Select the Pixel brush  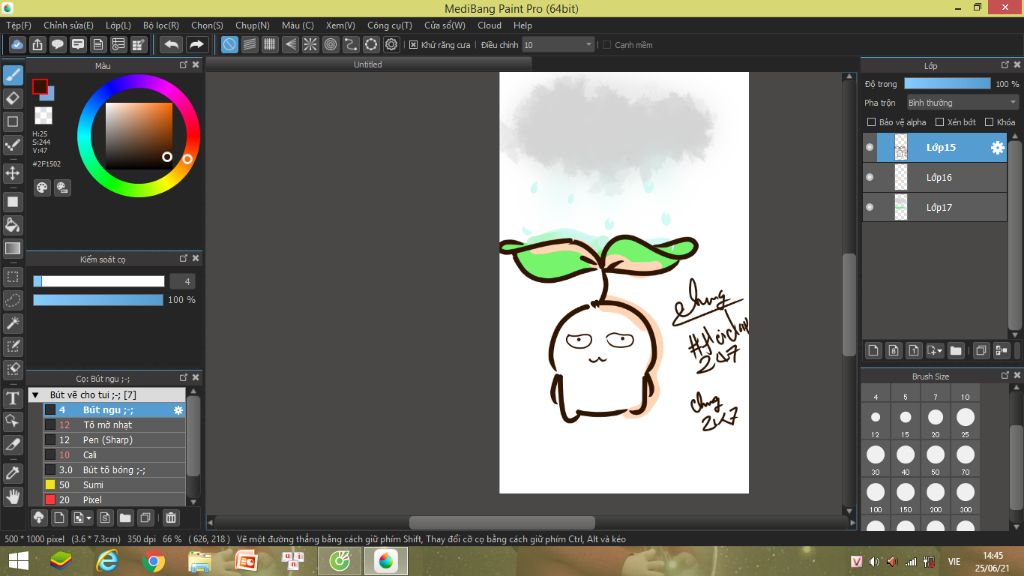[114, 500]
